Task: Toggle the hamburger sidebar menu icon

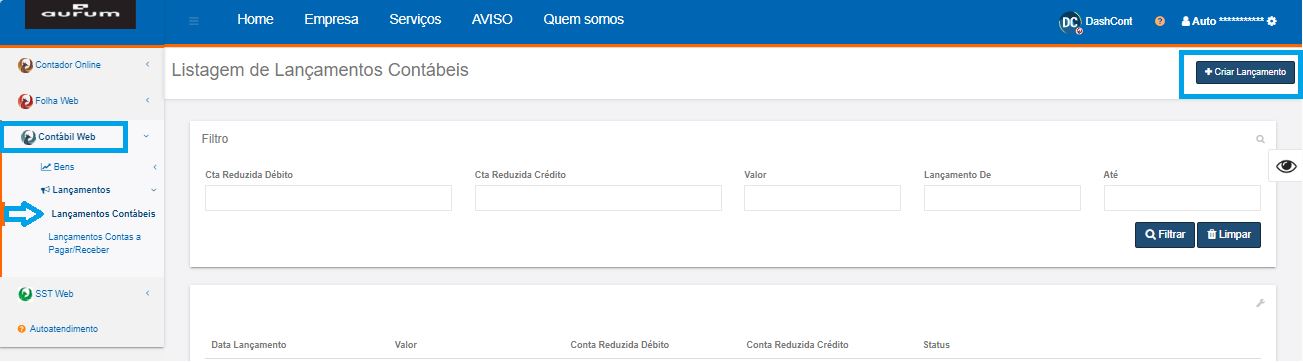Action: (x=194, y=21)
